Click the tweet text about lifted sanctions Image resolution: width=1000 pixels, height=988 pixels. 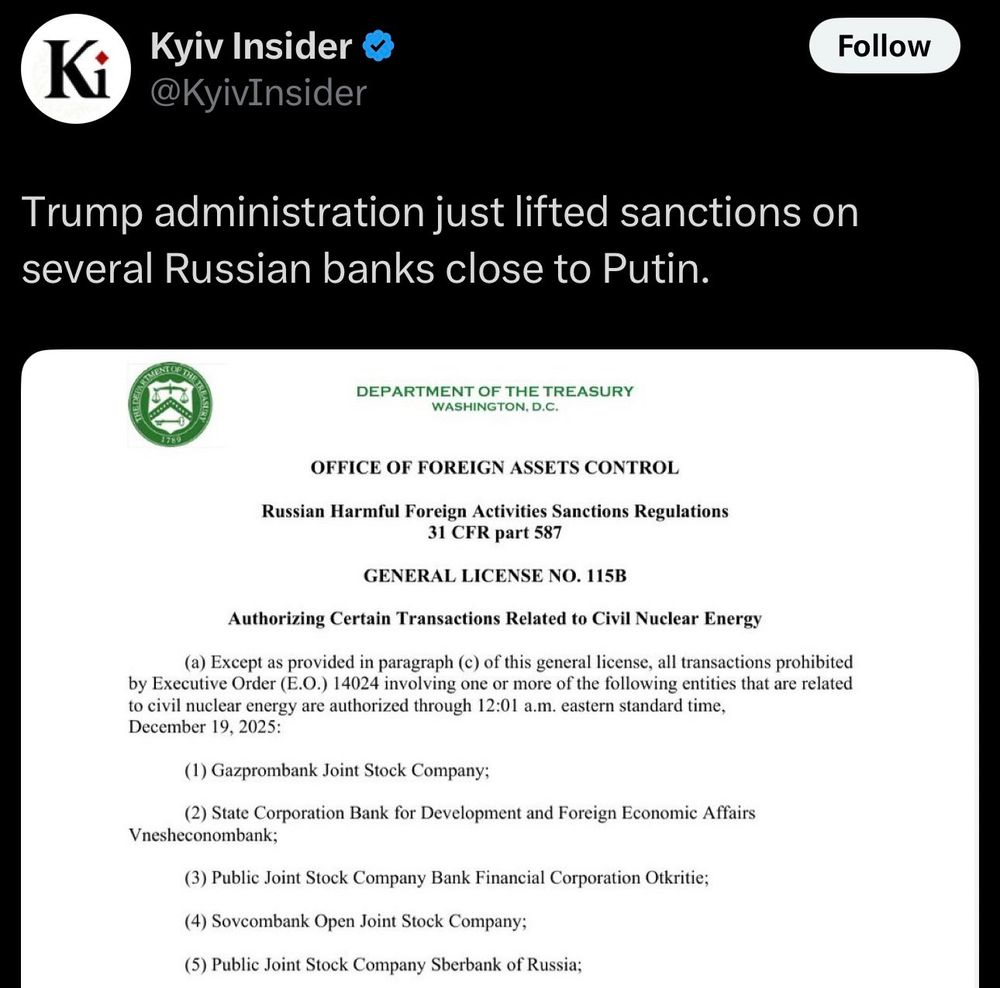(x=440, y=240)
